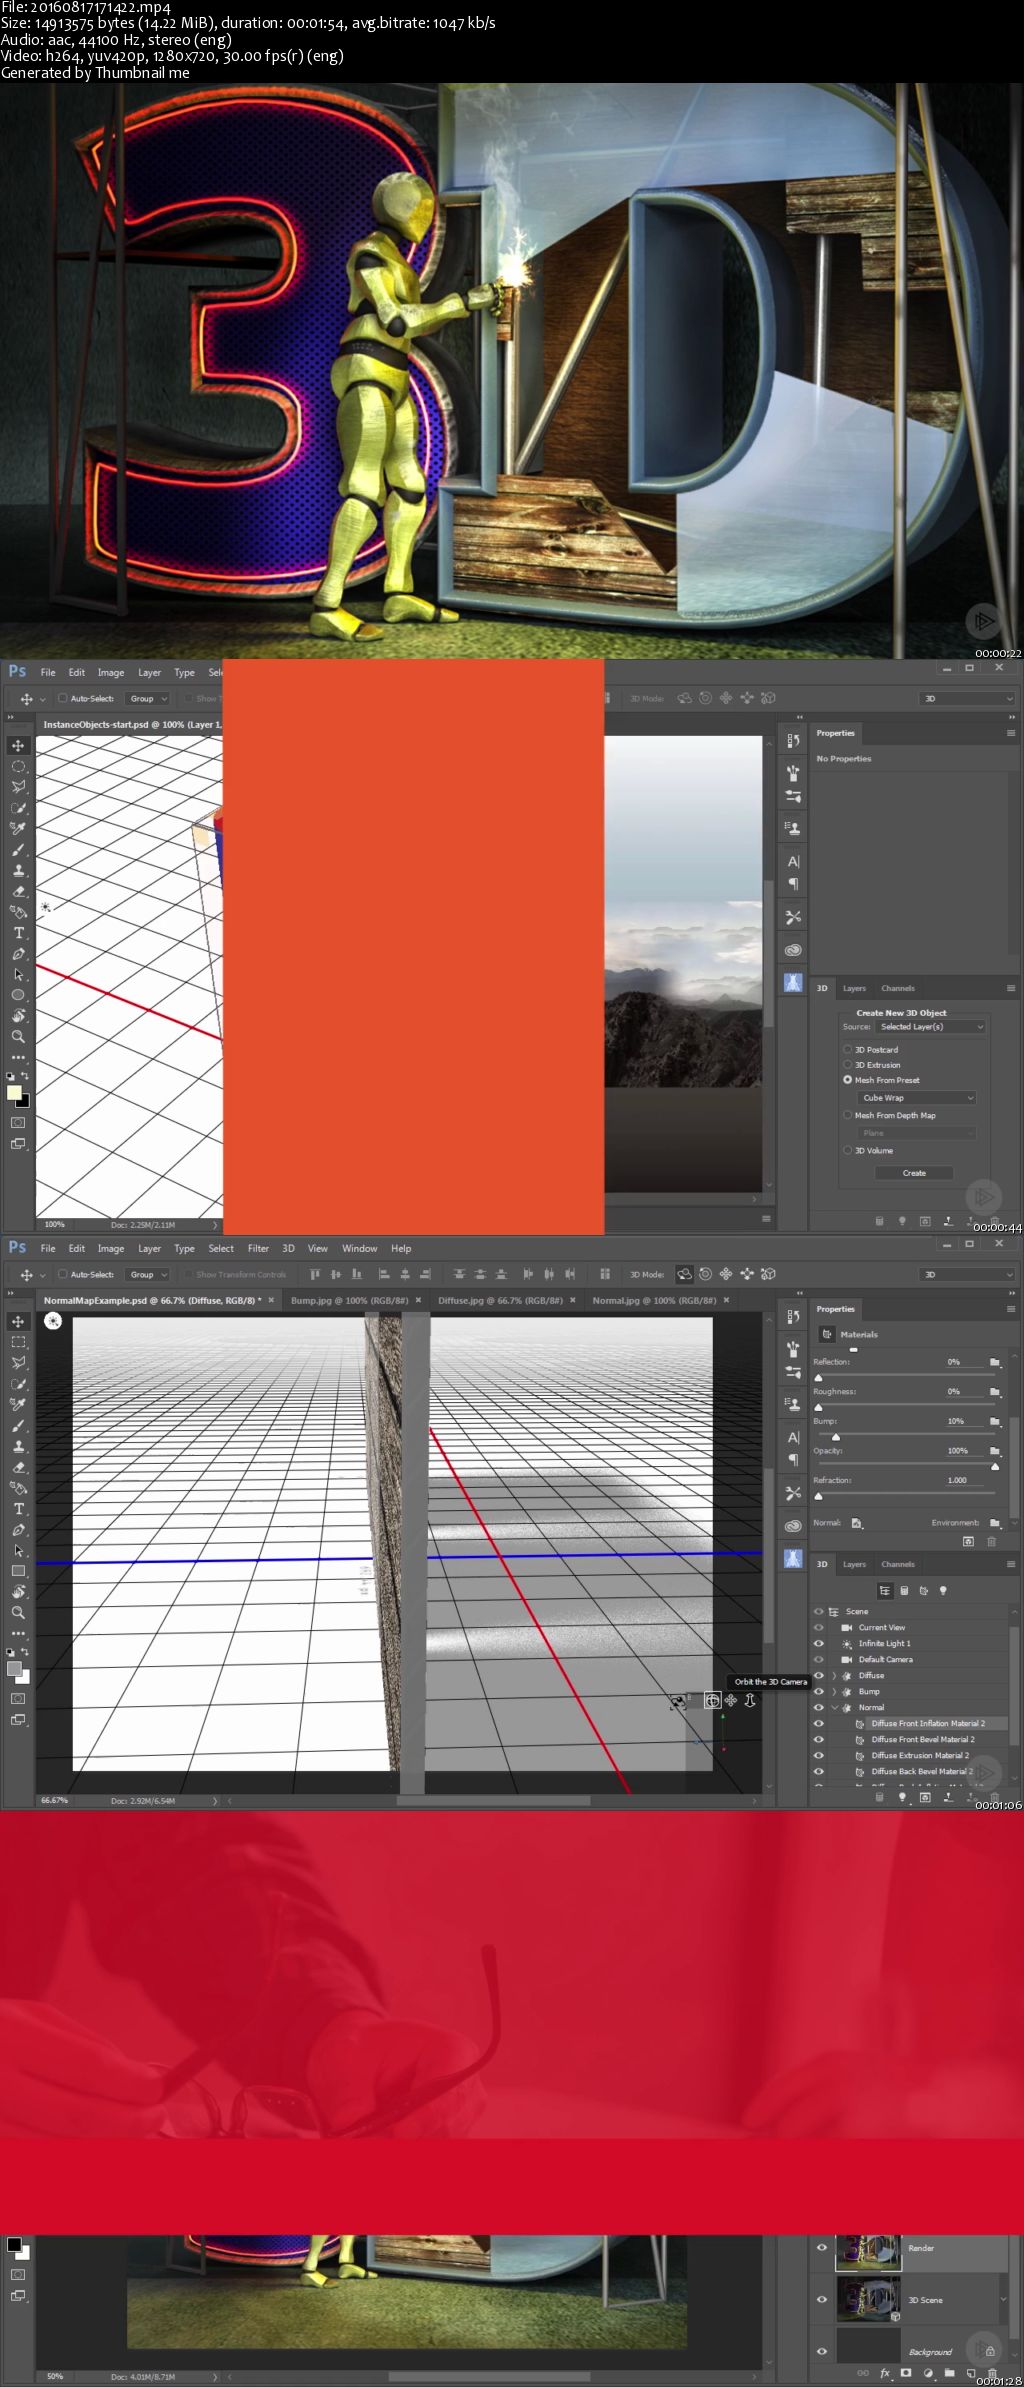Hide Diffuse Front Bevel Material 2
The width and height of the screenshot is (1024, 2387).
[x=819, y=1739]
